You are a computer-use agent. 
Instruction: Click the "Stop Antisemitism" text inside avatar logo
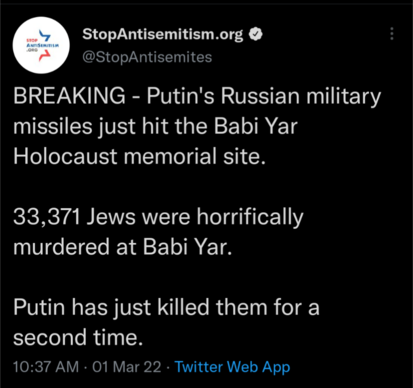point(42,45)
